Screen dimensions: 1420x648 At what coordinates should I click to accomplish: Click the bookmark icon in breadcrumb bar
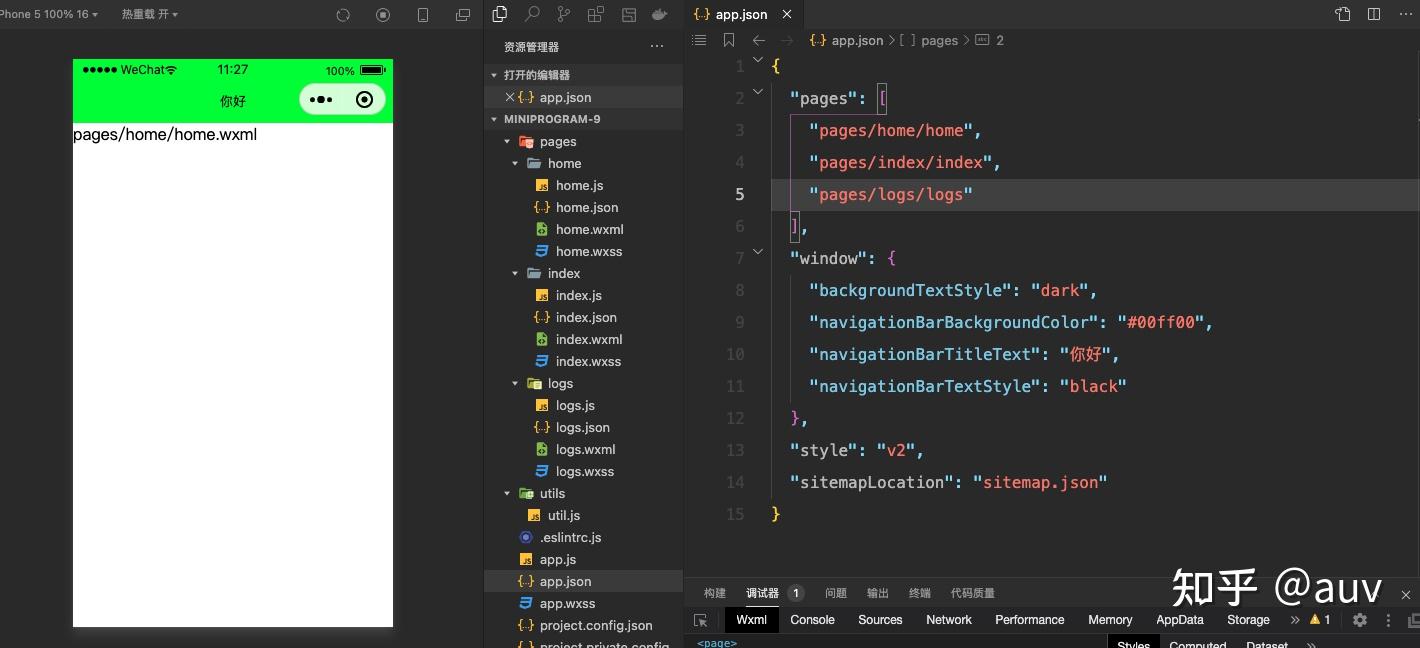pos(729,40)
